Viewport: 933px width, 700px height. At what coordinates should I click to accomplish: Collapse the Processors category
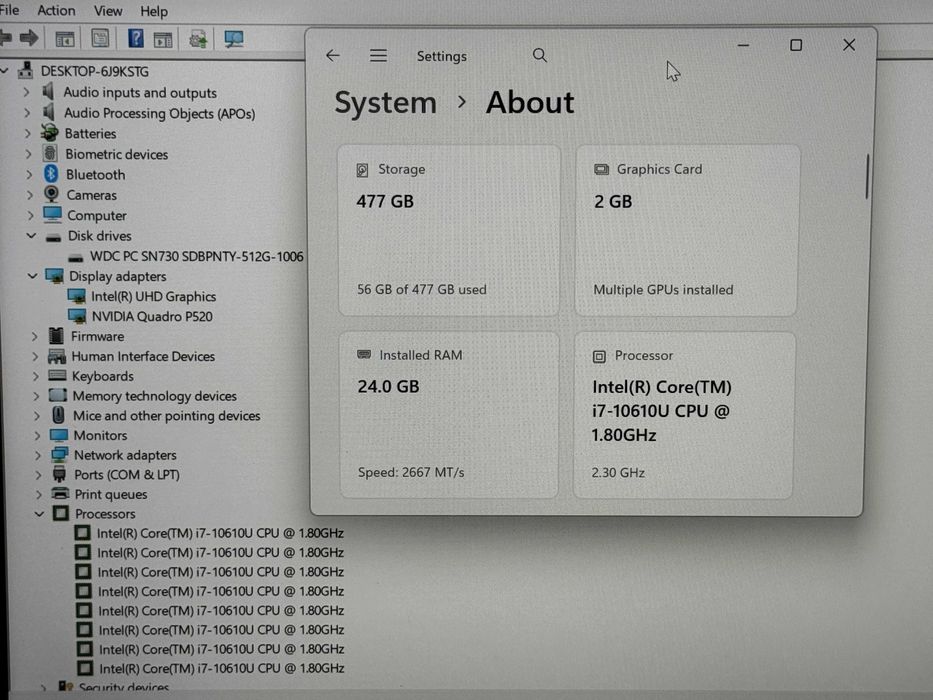click(39, 513)
